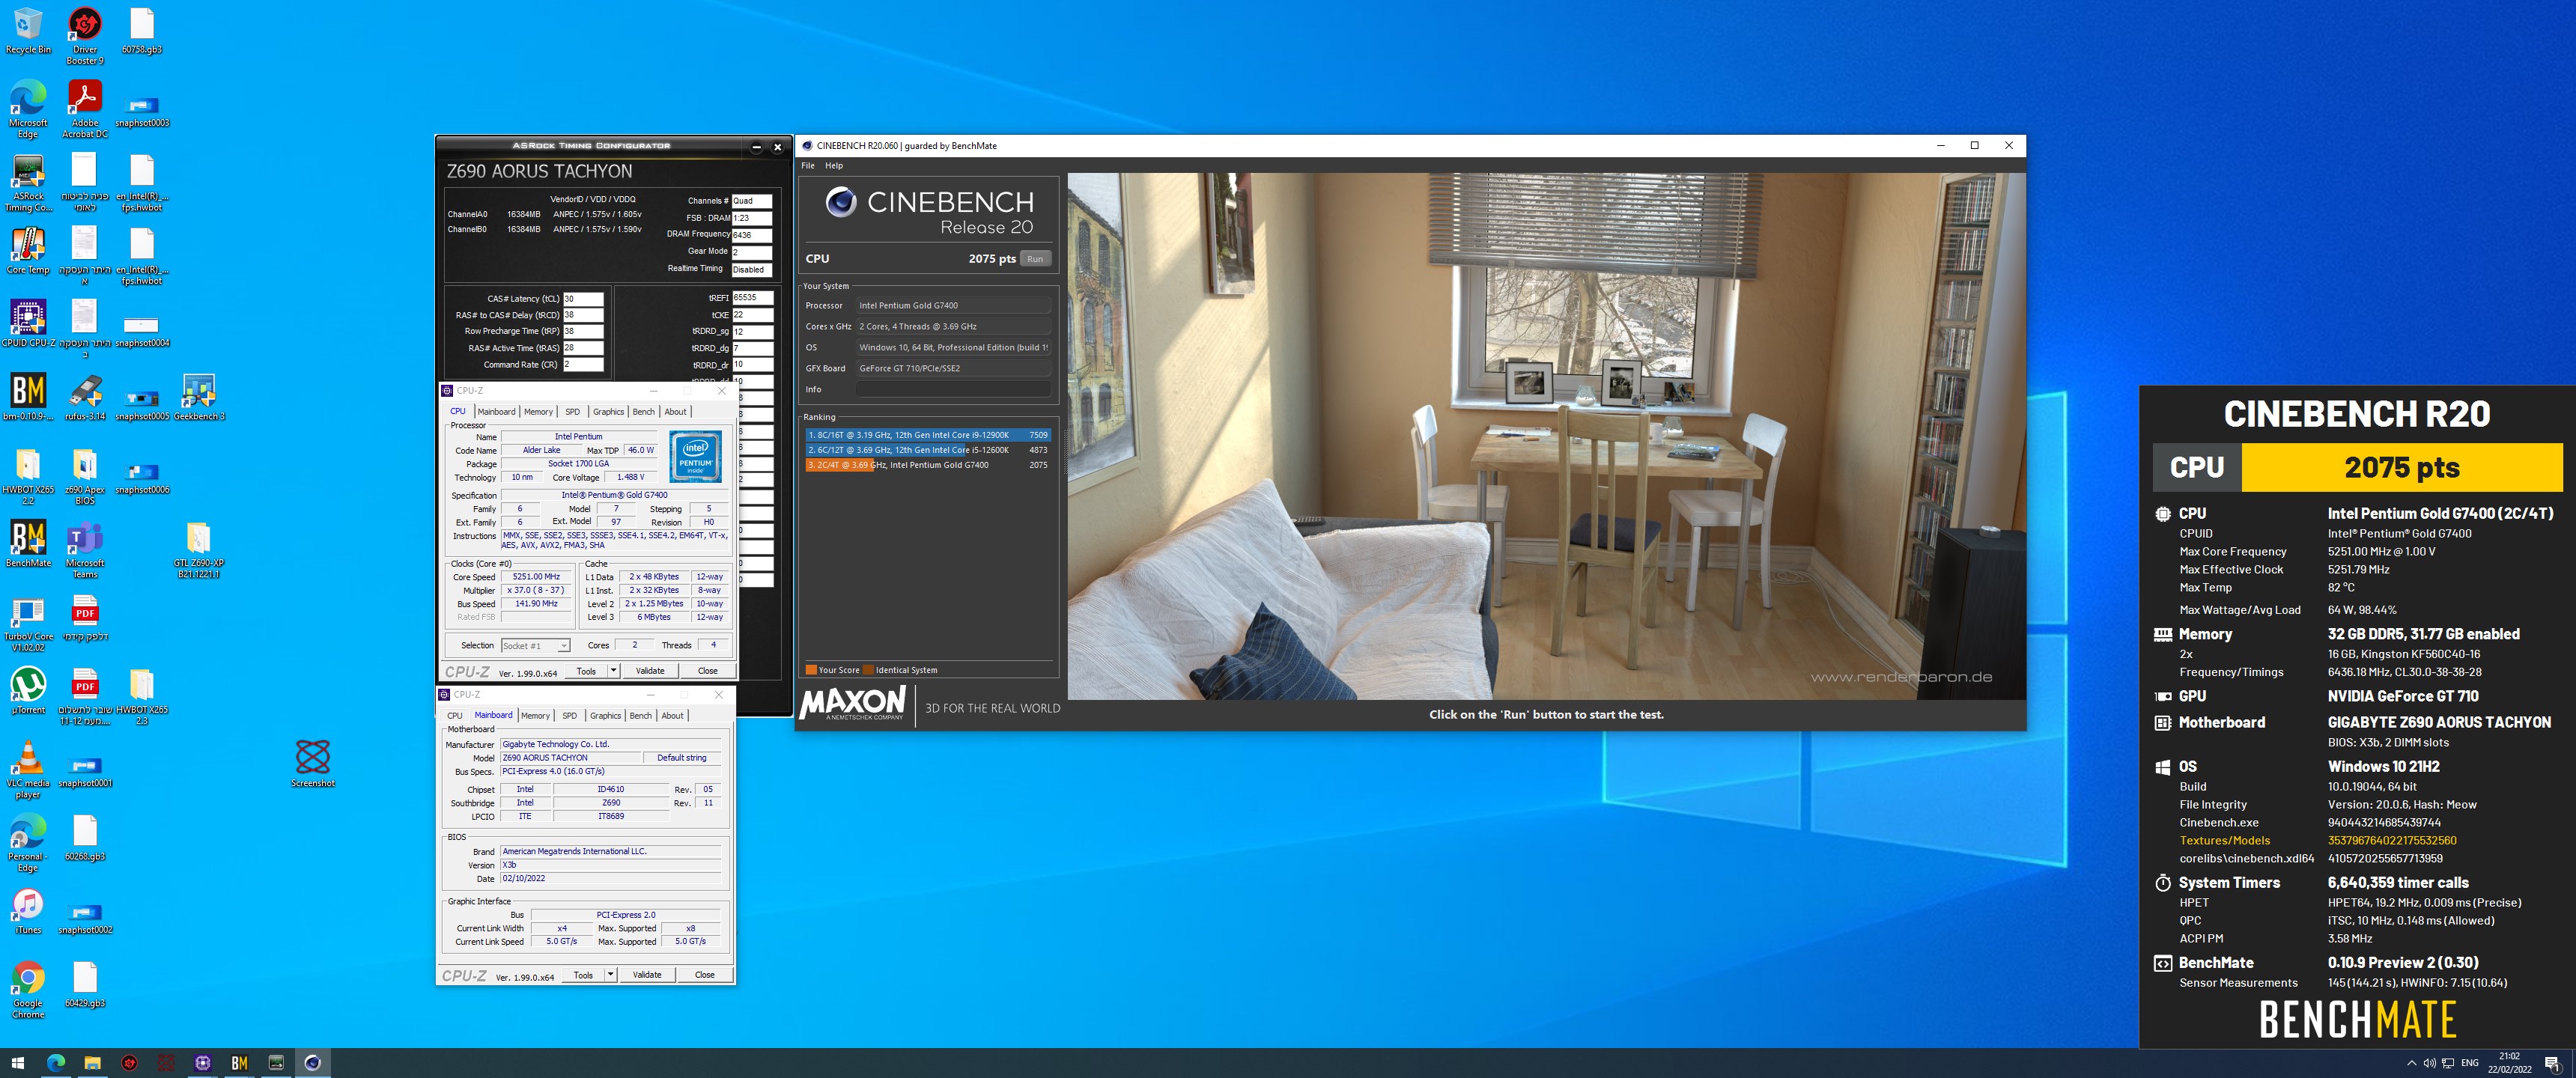Click the 2075 pts score in BenchMate overlay
Viewport: 2576px width, 1078px height.
[x=2402, y=467]
